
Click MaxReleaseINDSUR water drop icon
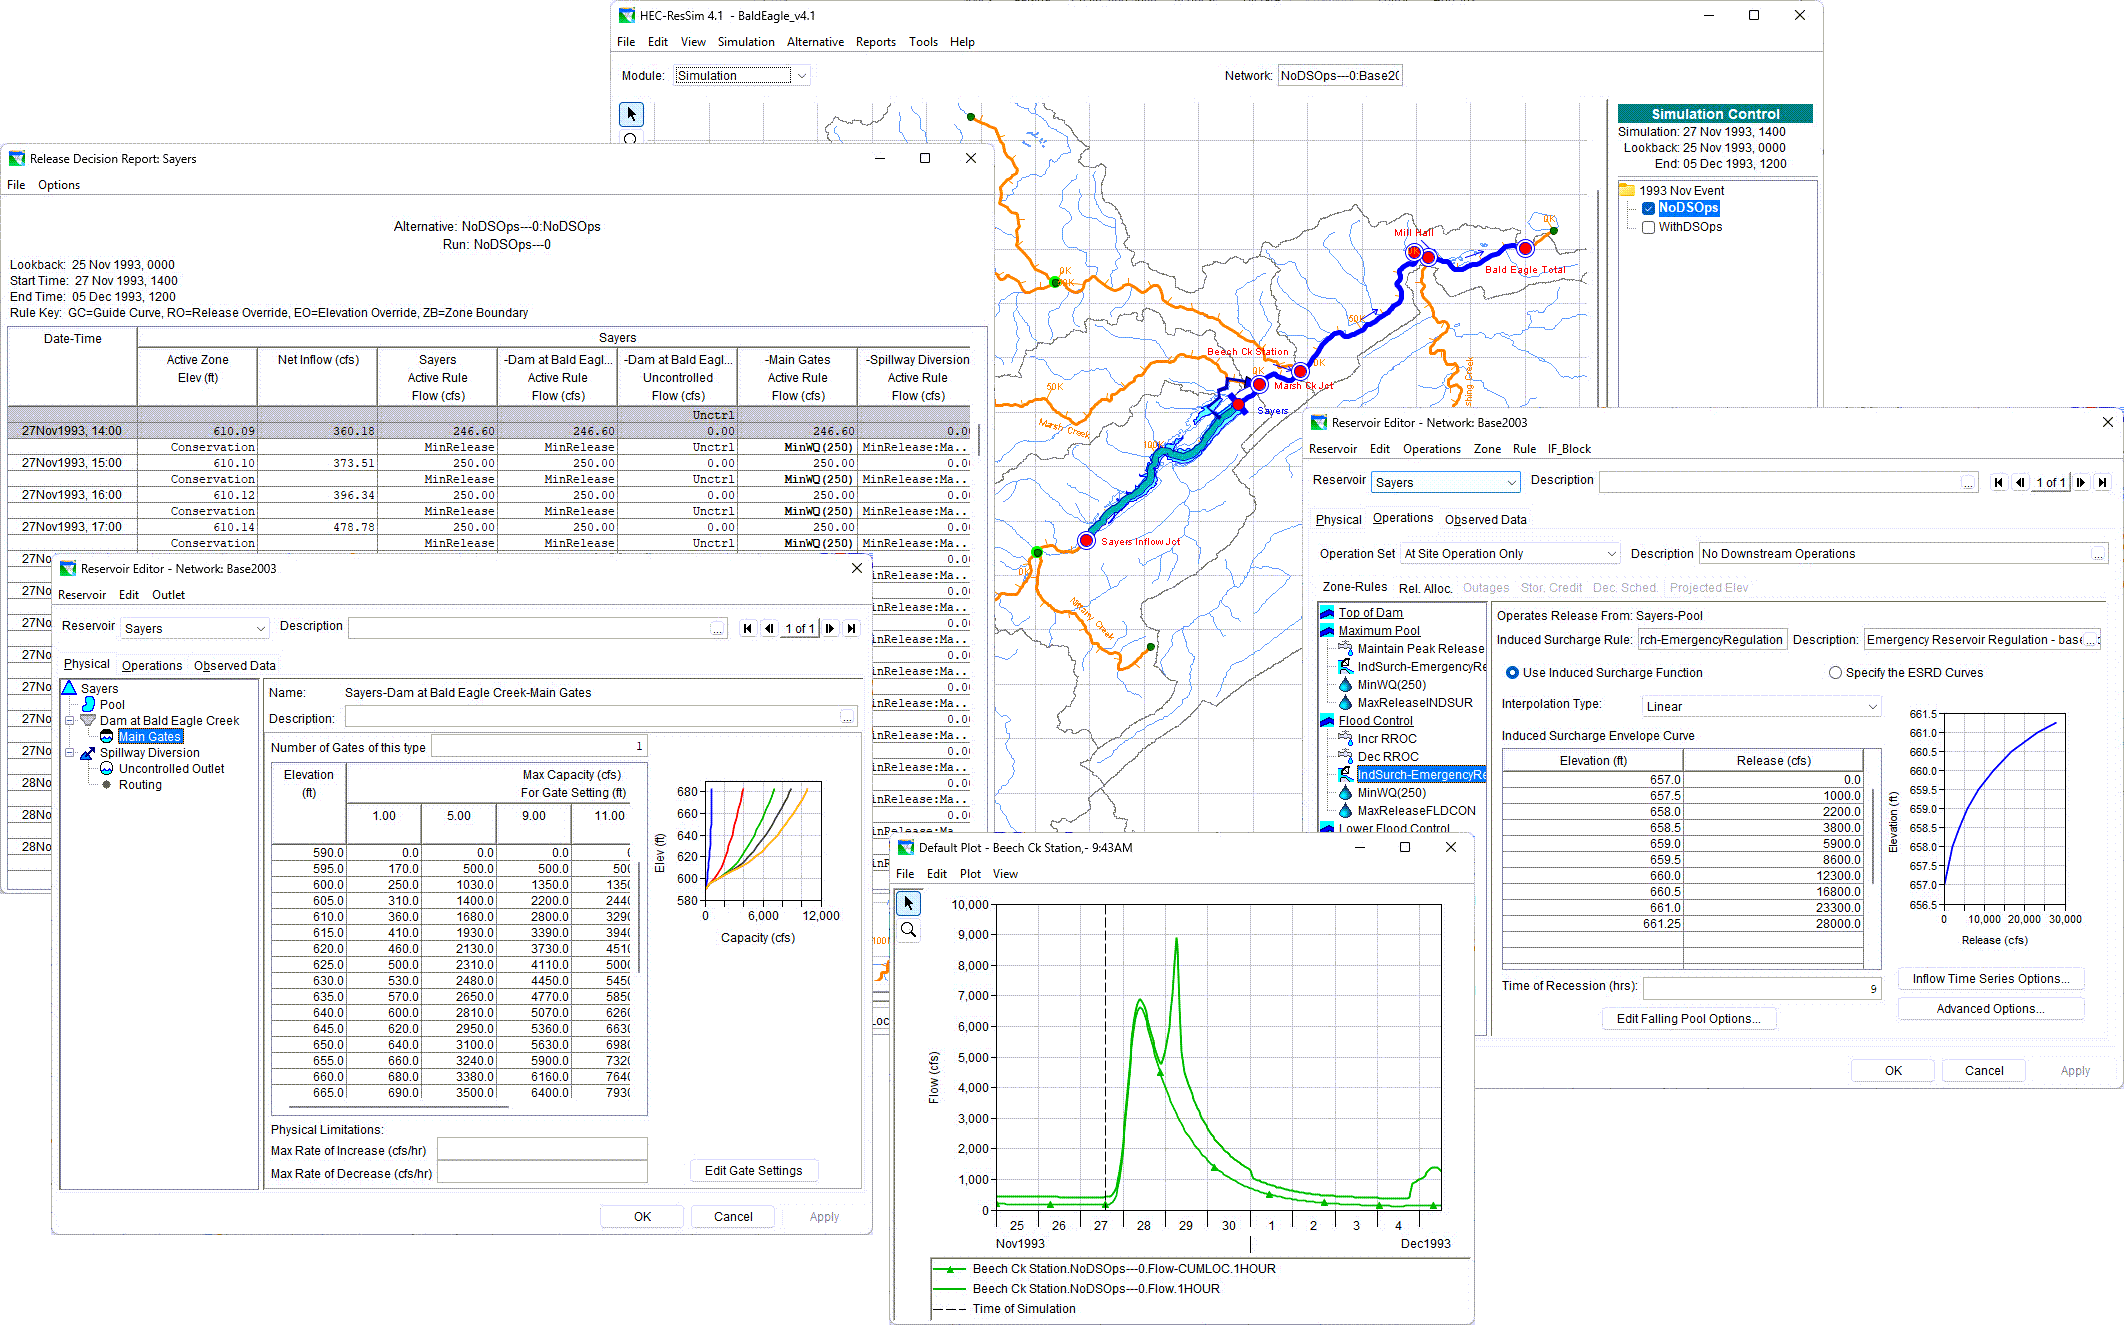point(1345,702)
